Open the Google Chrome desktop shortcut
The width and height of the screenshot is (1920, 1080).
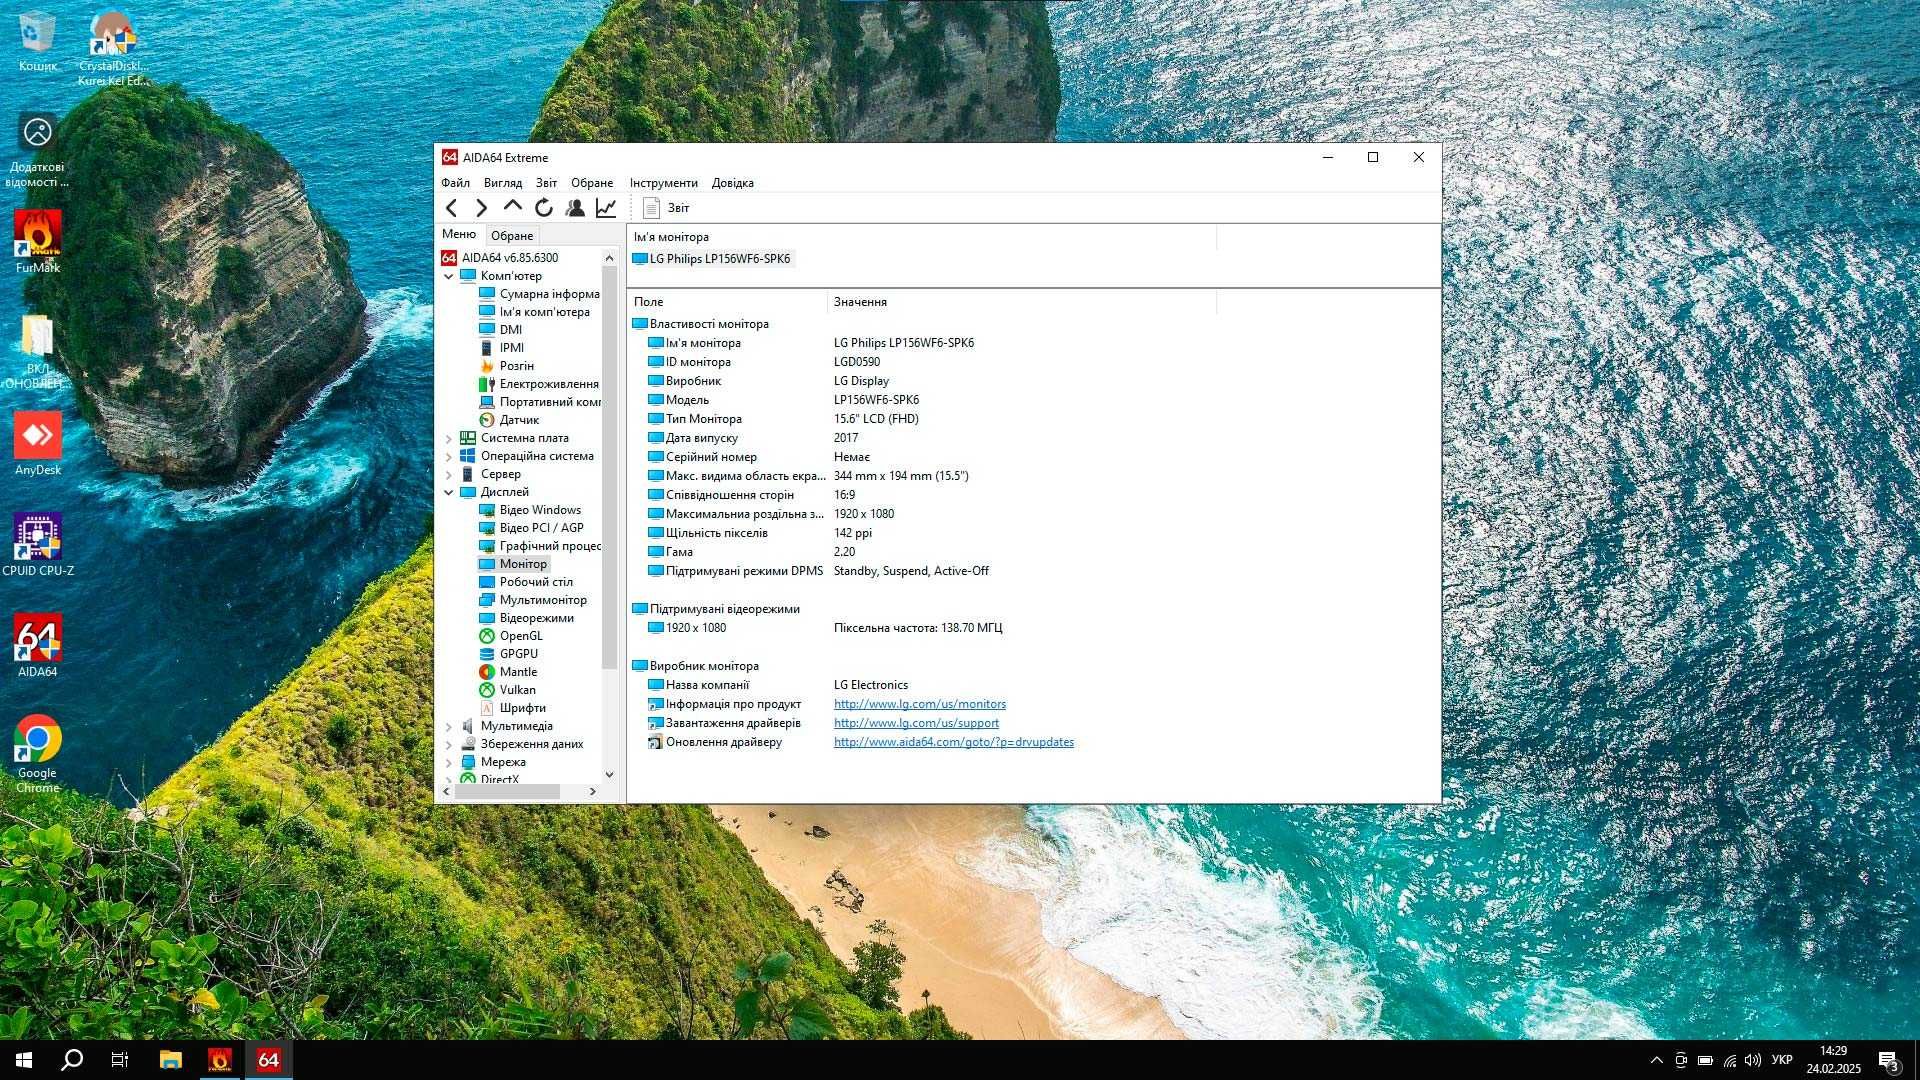(38, 753)
